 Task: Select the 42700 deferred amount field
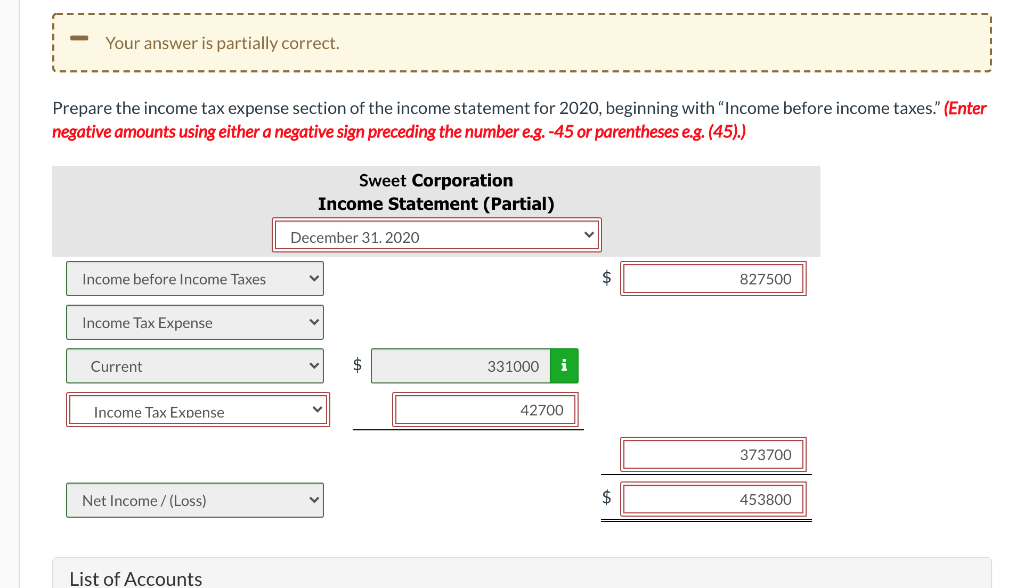pyautogui.click(x=485, y=409)
